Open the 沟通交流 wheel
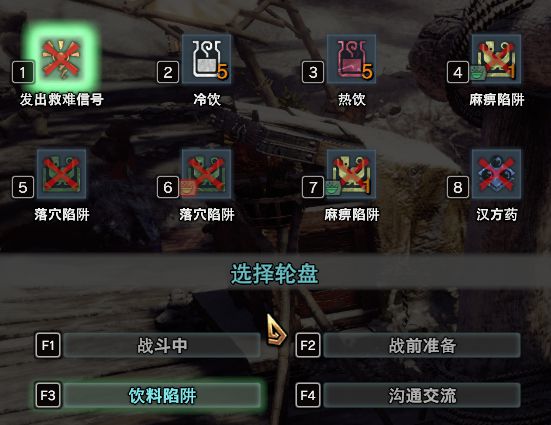The height and width of the screenshot is (425, 551). 422,395
